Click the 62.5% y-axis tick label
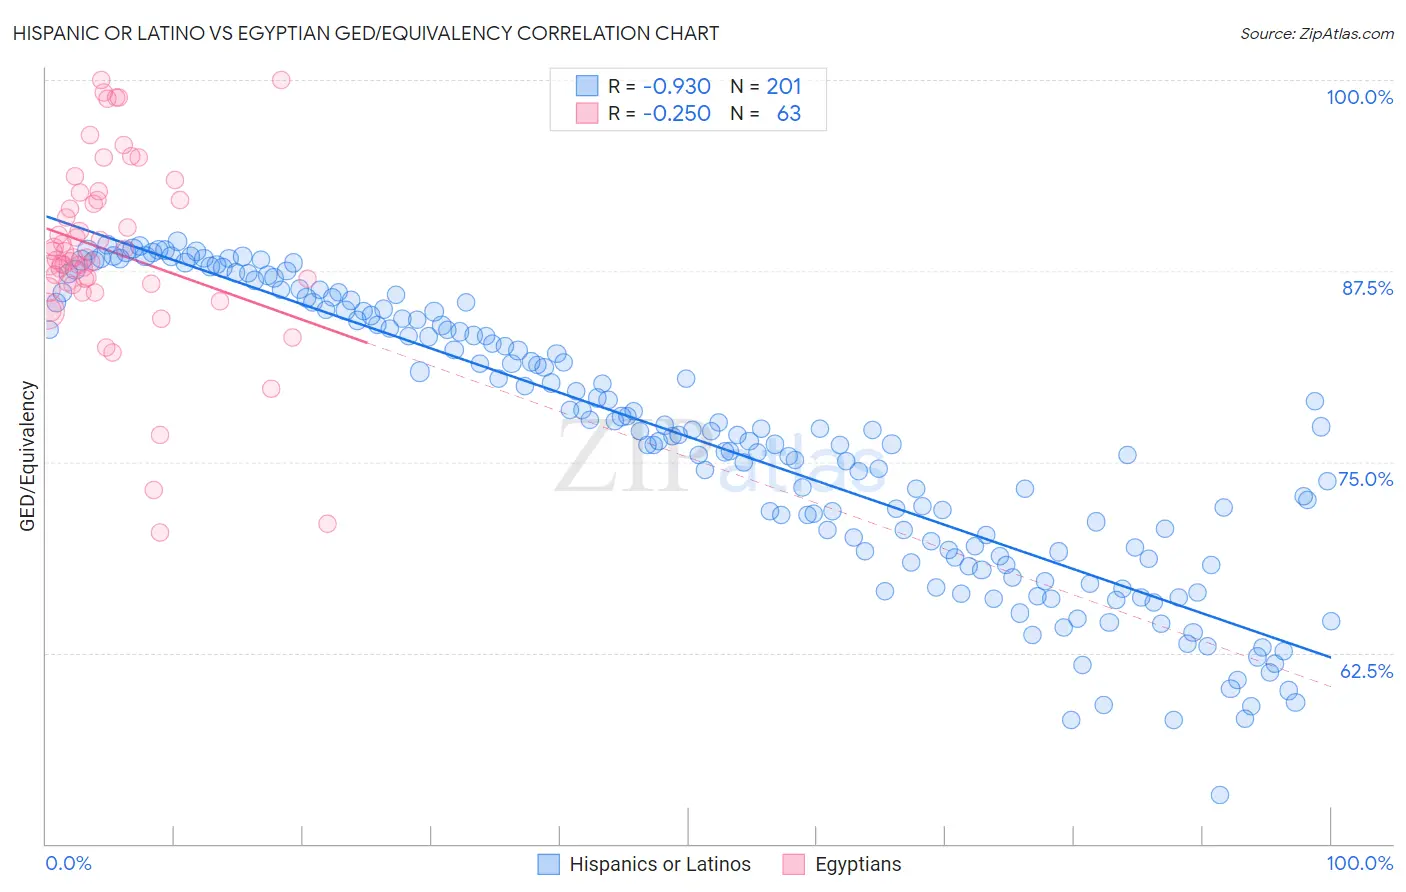The image size is (1406, 892). [1366, 671]
